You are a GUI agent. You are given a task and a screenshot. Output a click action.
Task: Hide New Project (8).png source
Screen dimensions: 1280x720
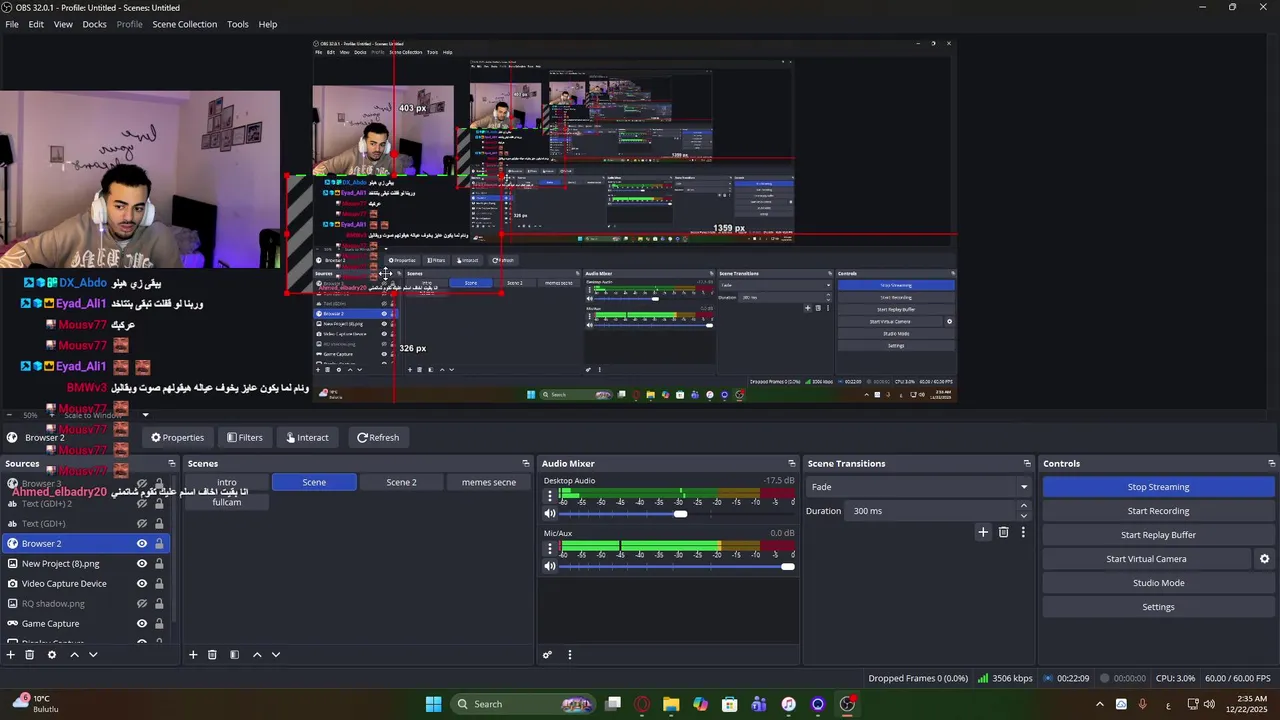tap(142, 563)
